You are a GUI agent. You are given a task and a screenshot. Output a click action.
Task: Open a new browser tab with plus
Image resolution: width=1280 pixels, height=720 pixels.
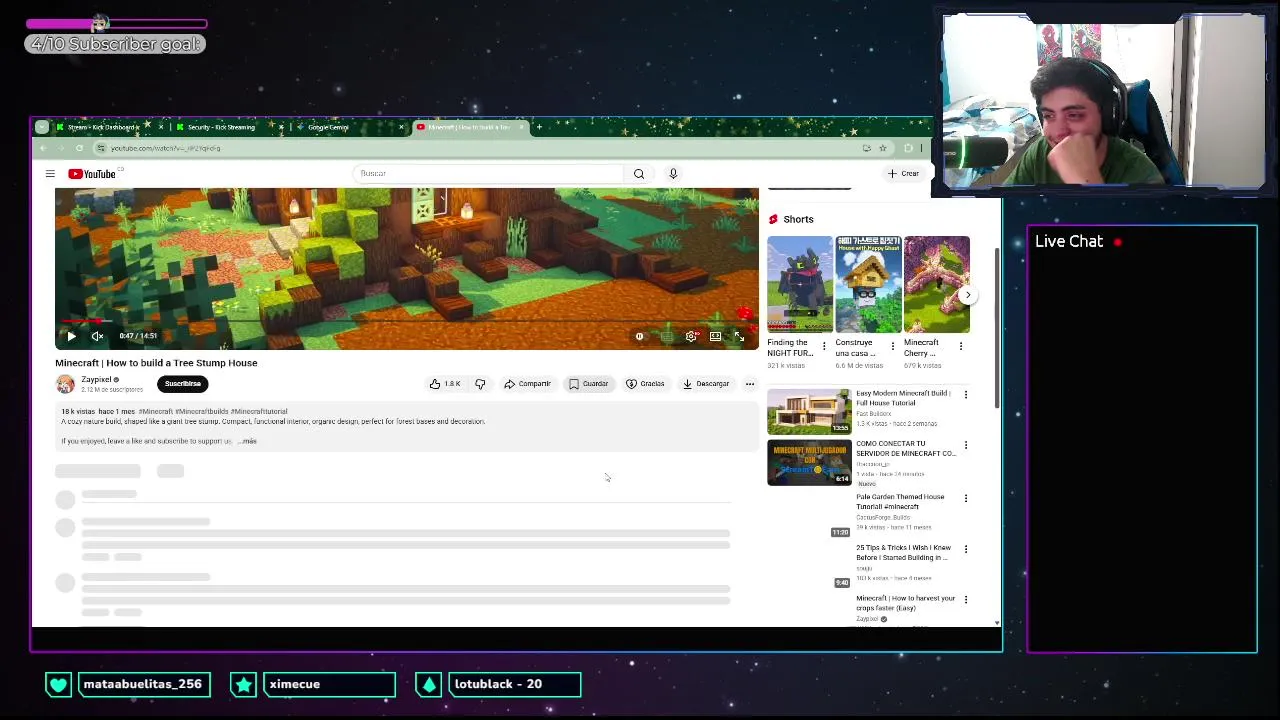coord(539,127)
